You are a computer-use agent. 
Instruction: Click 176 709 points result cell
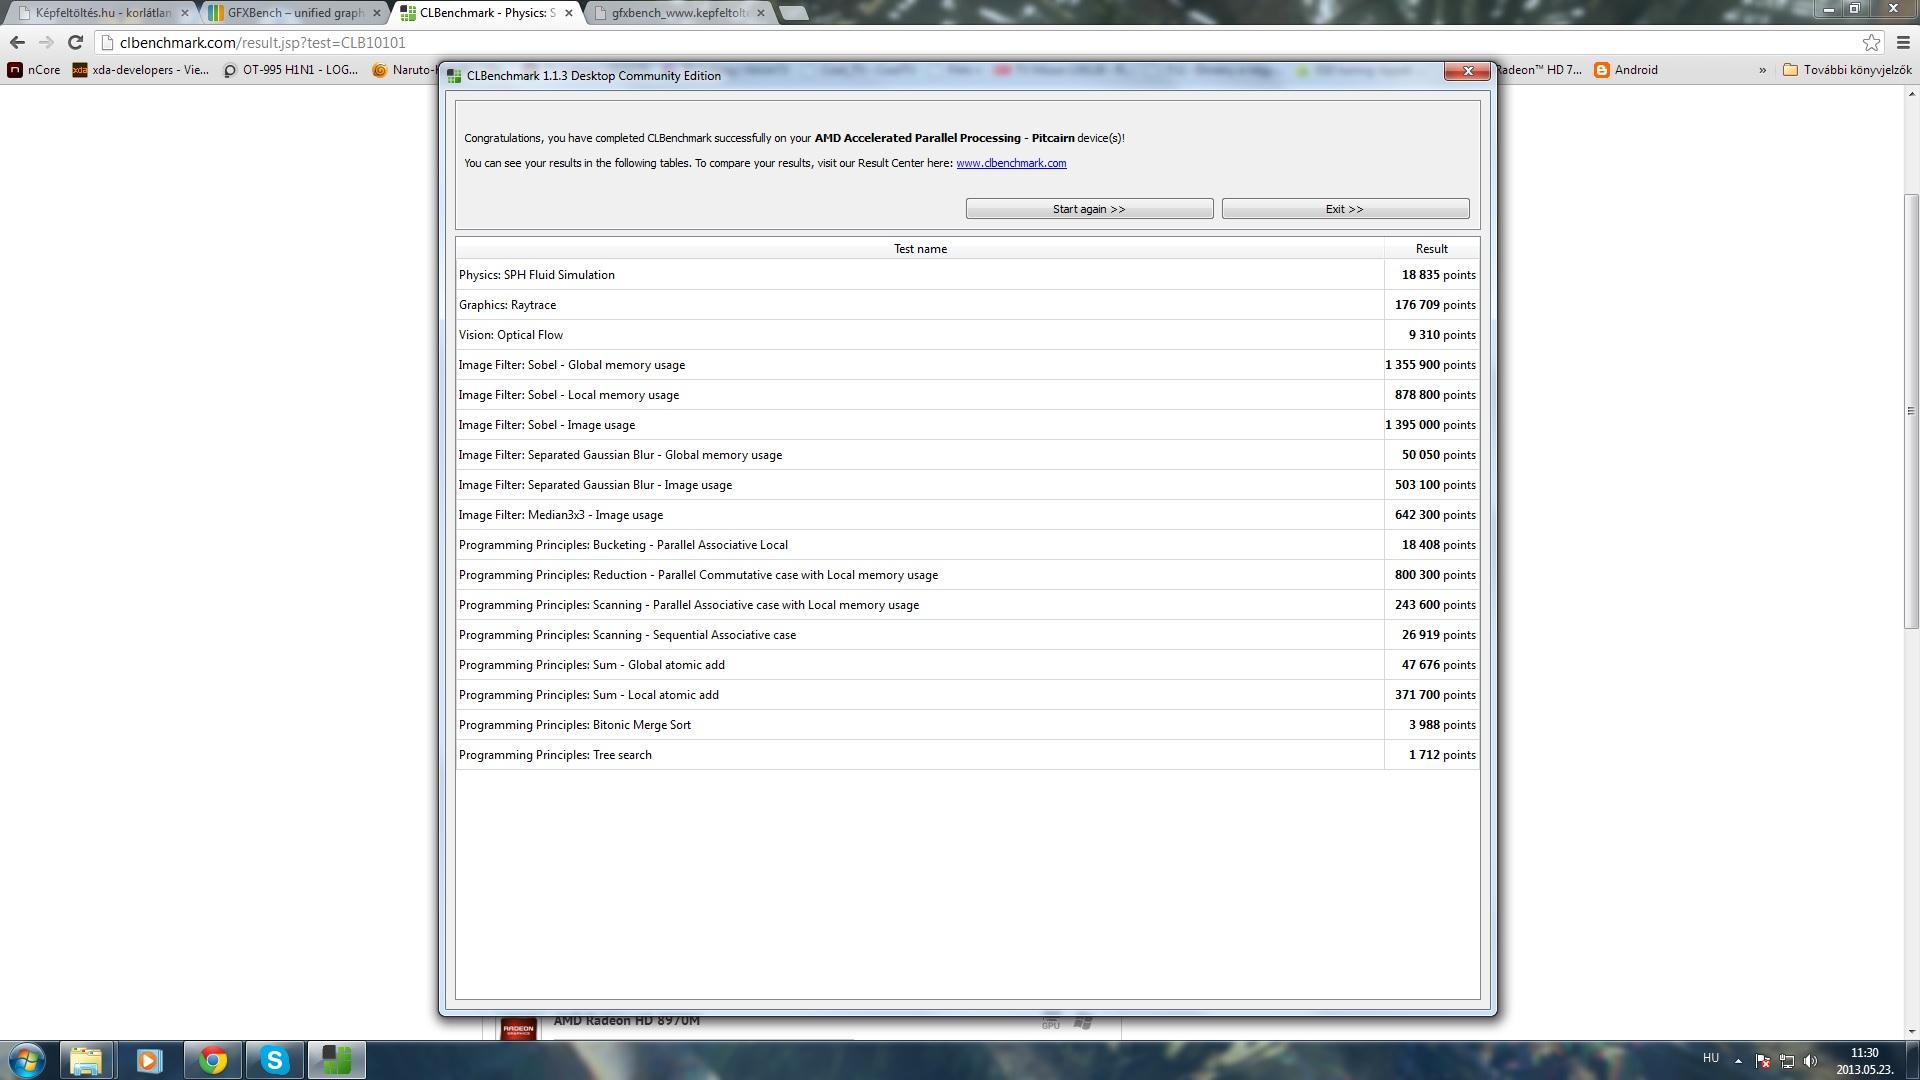pos(1432,305)
